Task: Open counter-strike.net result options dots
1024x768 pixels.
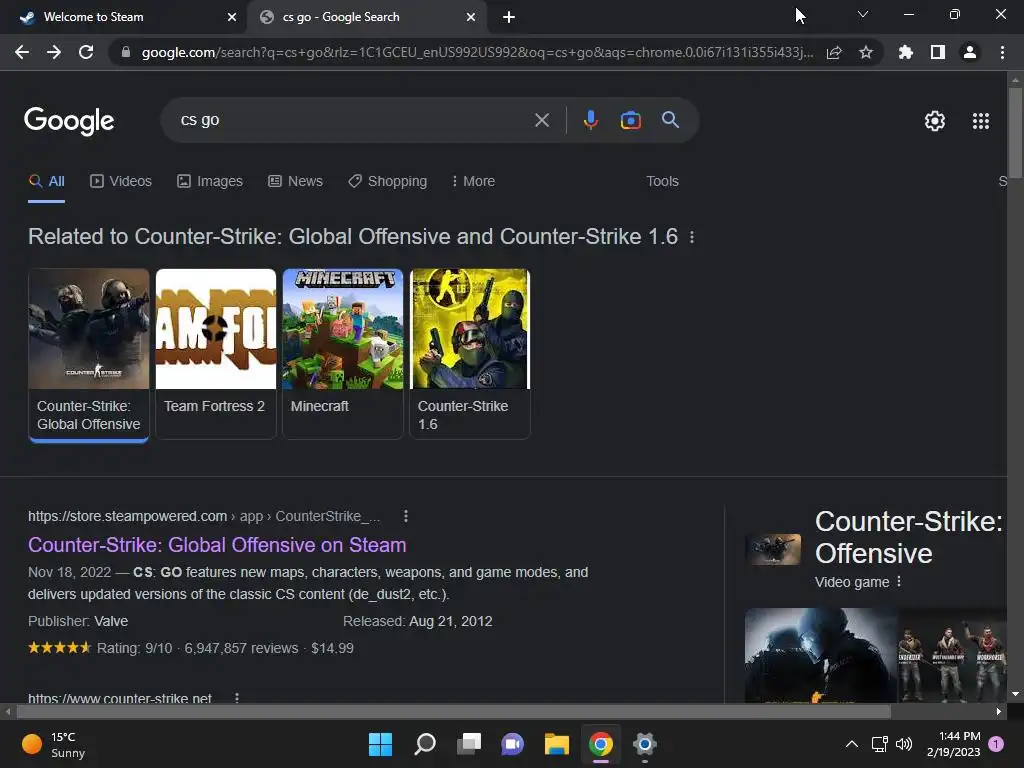Action: [x=236, y=697]
